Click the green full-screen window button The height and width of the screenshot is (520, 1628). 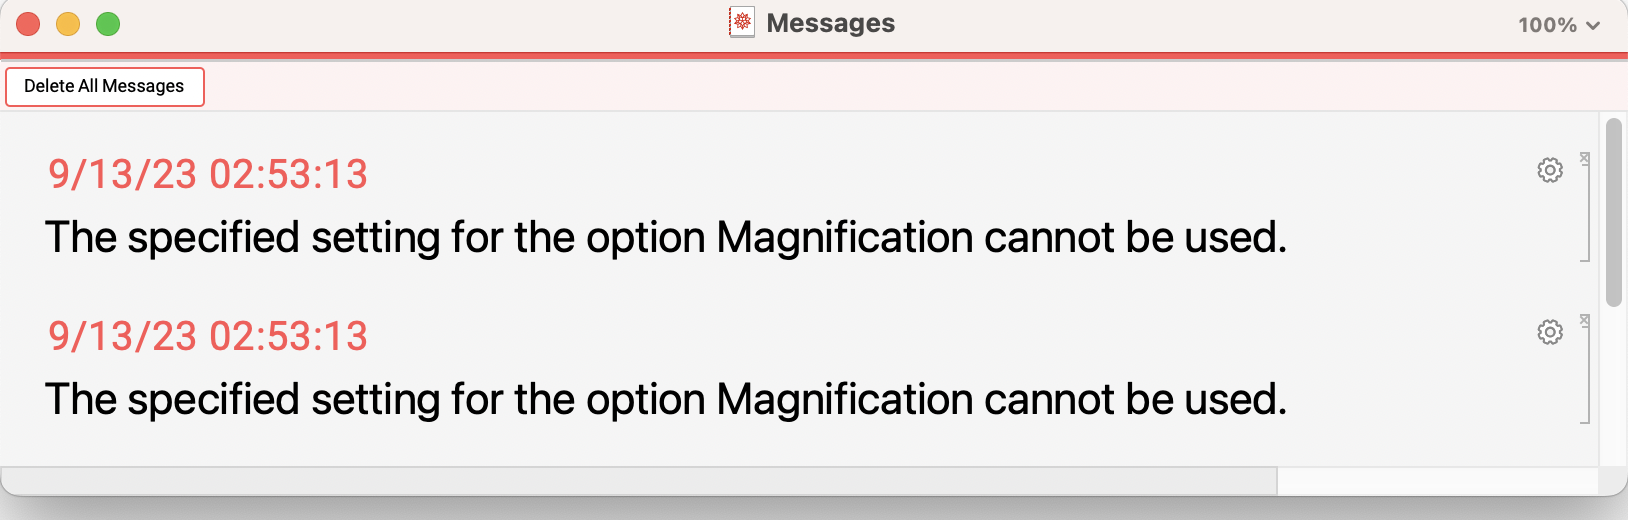point(108,24)
